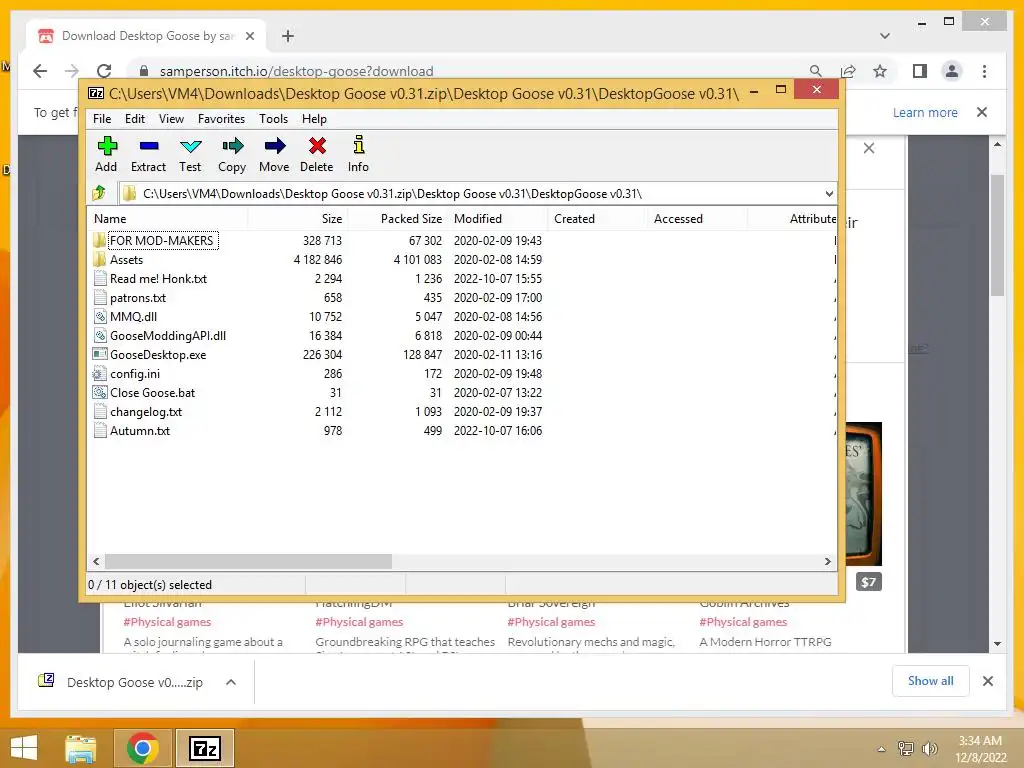This screenshot has height=768, width=1024.
Task: Select the config.ini file icon
Action: click(x=99, y=374)
